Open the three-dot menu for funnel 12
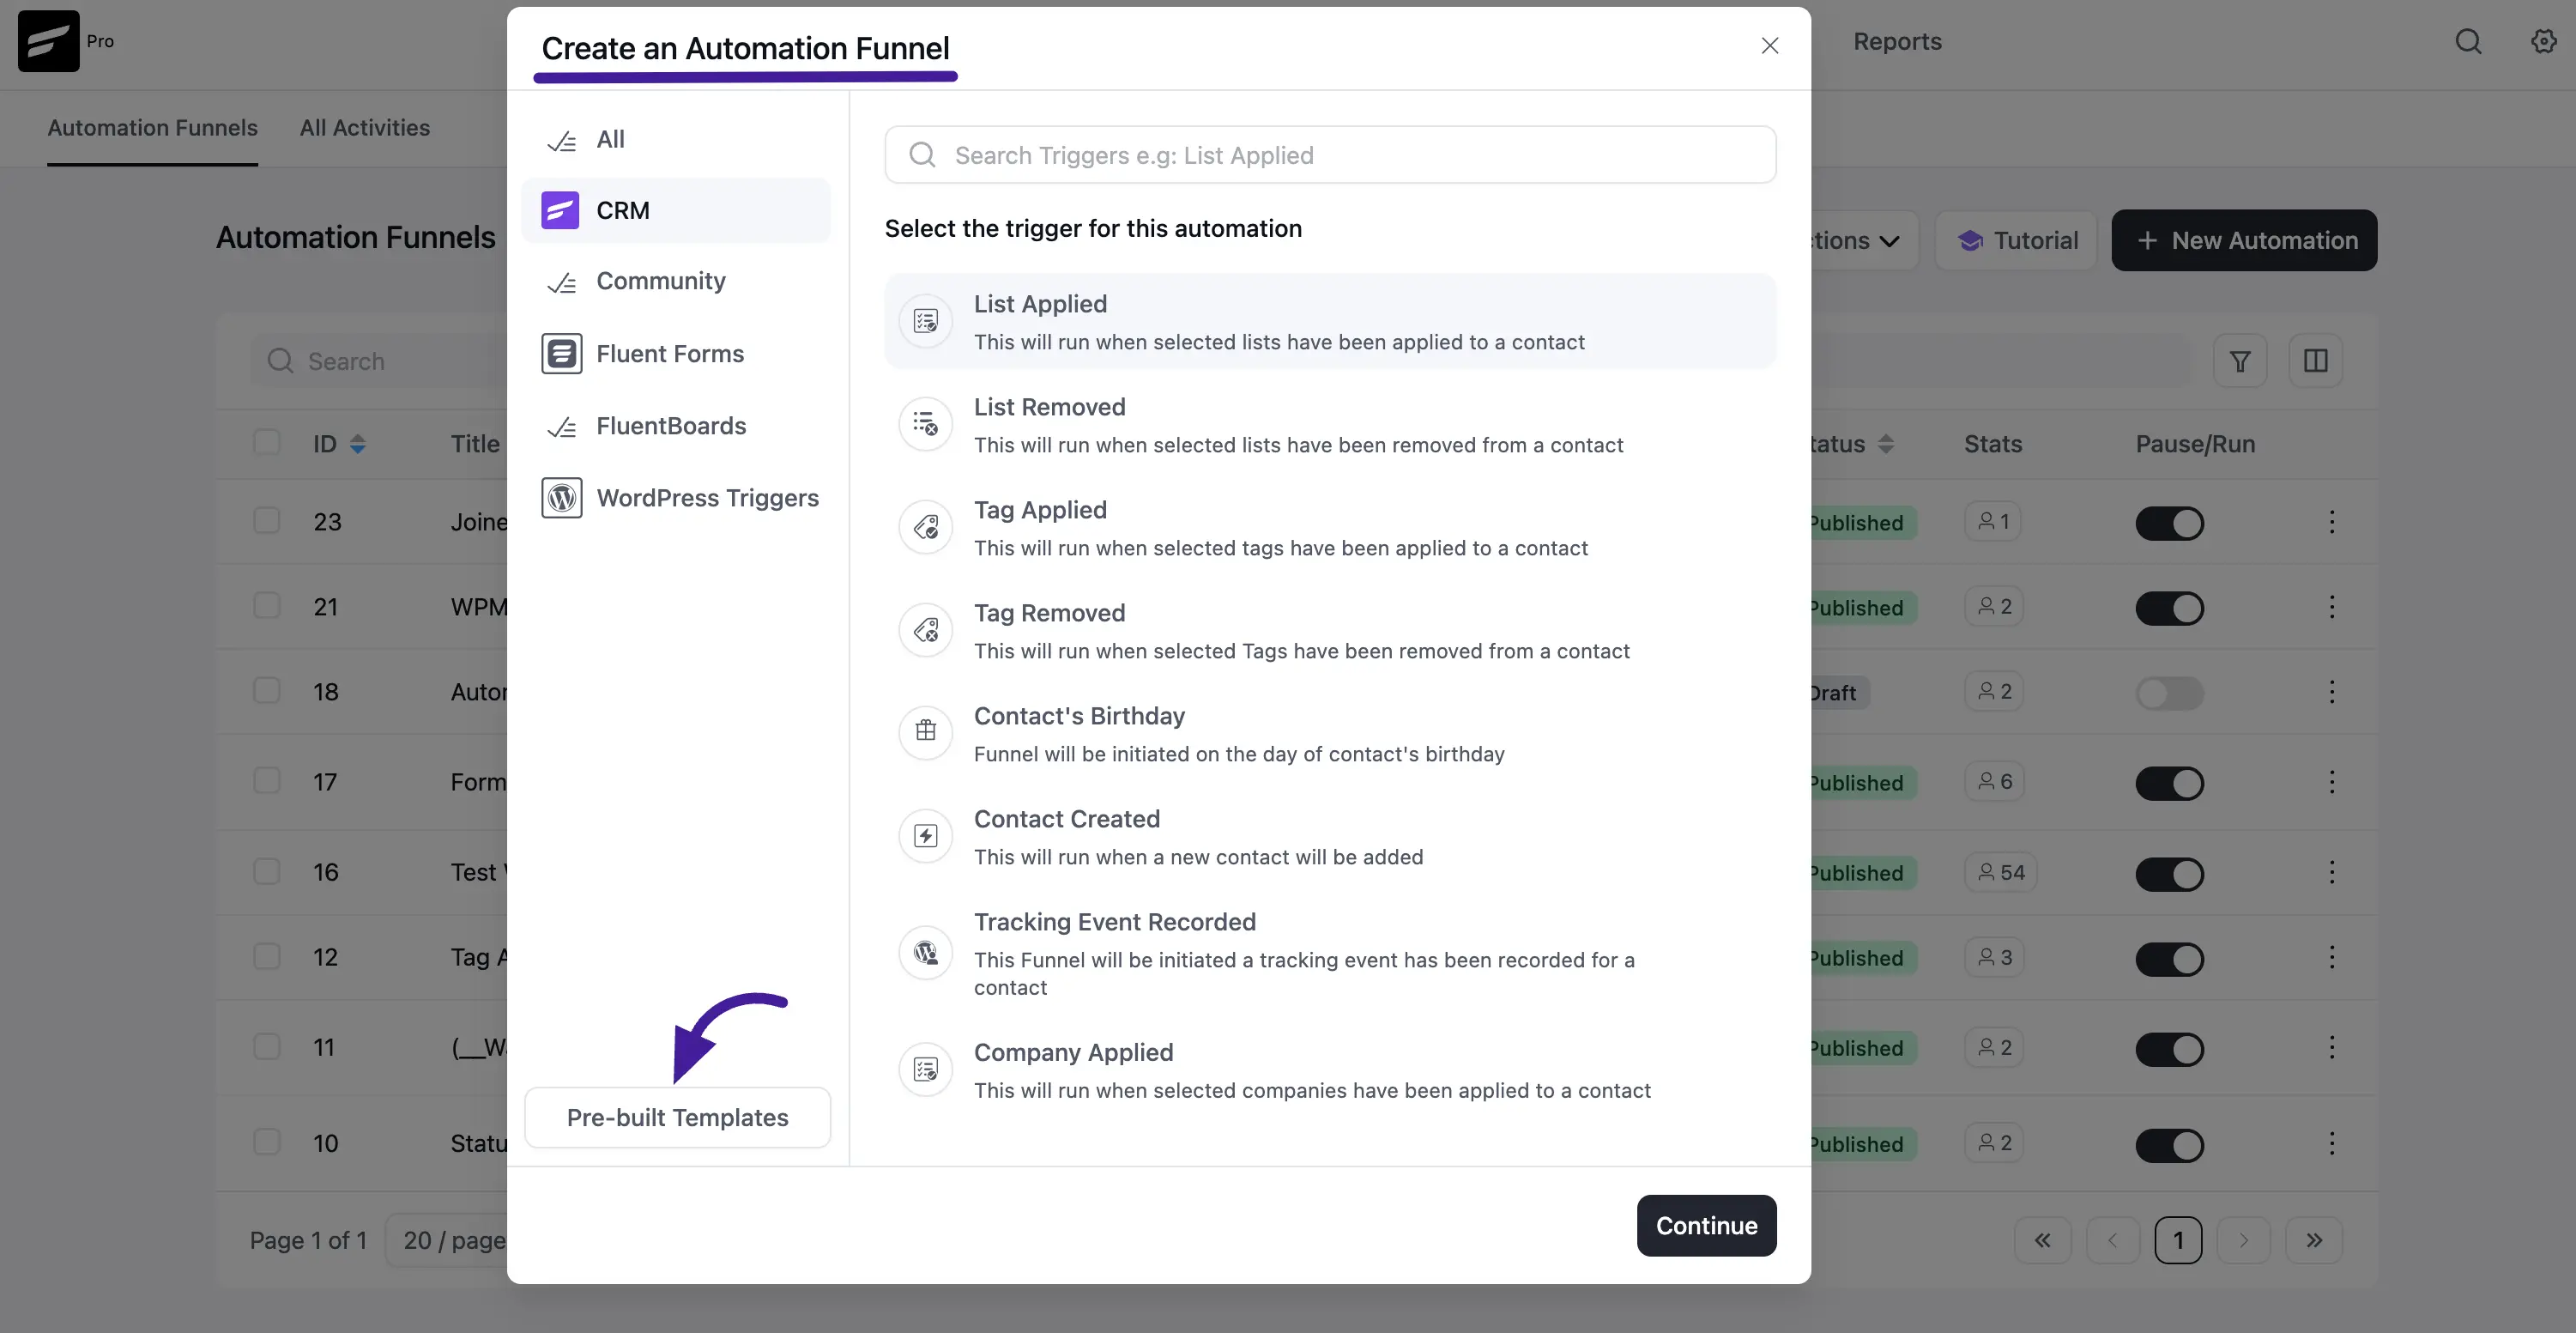This screenshot has width=2576, height=1333. [2332, 957]
